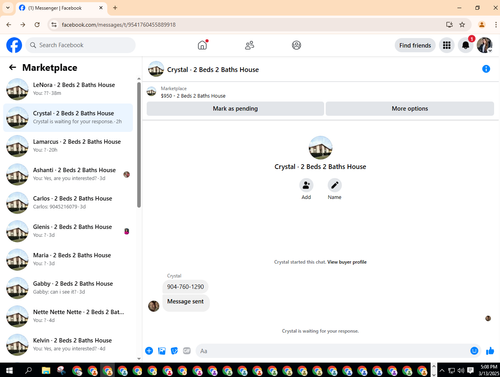Image resolution: width=500 pixels, height=377 pixels.
Task: Open the $950 2 Beds listing link
Action: (193, 96)
